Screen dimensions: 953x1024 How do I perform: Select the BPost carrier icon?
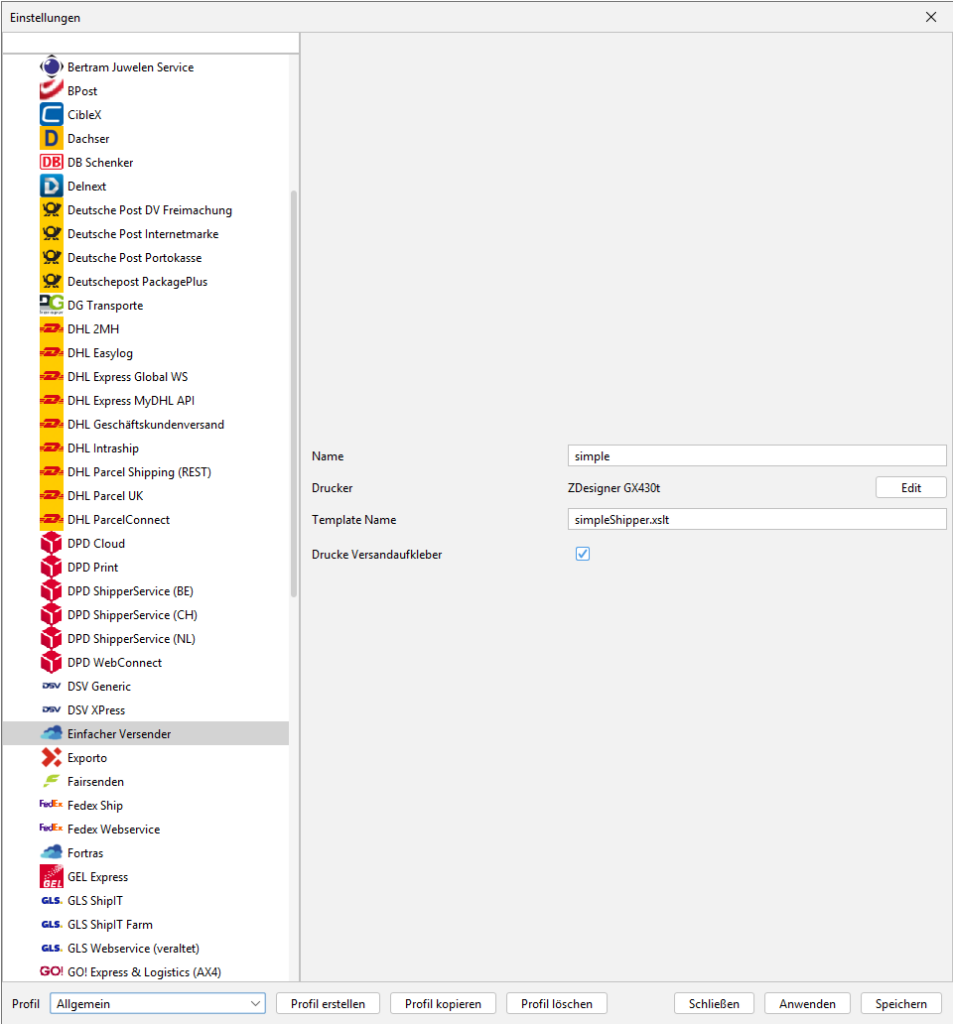tap(51, 91)
